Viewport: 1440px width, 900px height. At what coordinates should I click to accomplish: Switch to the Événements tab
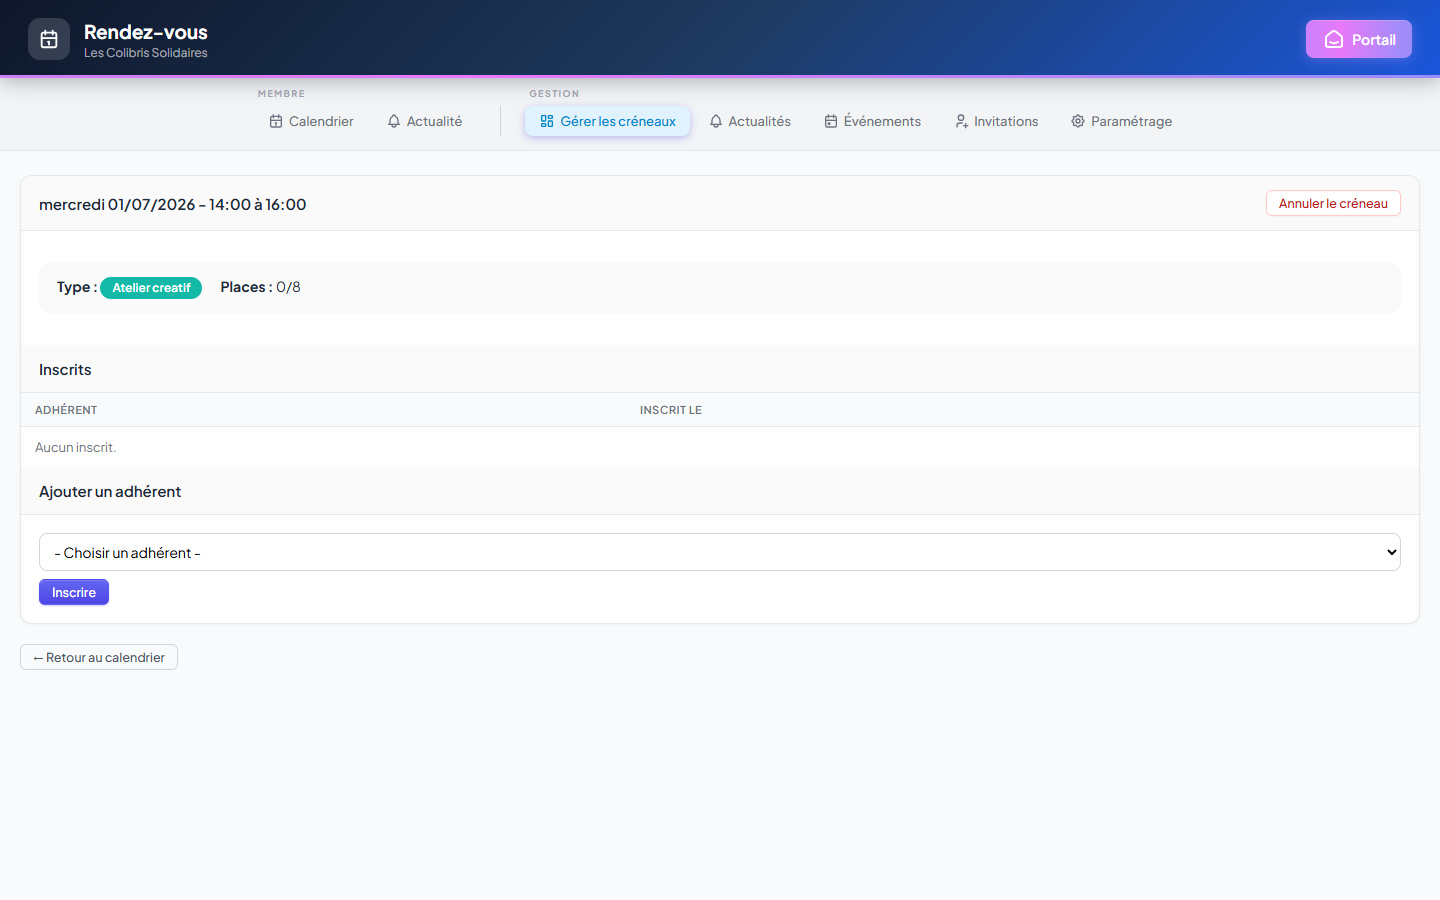click(x=873, y=121)
